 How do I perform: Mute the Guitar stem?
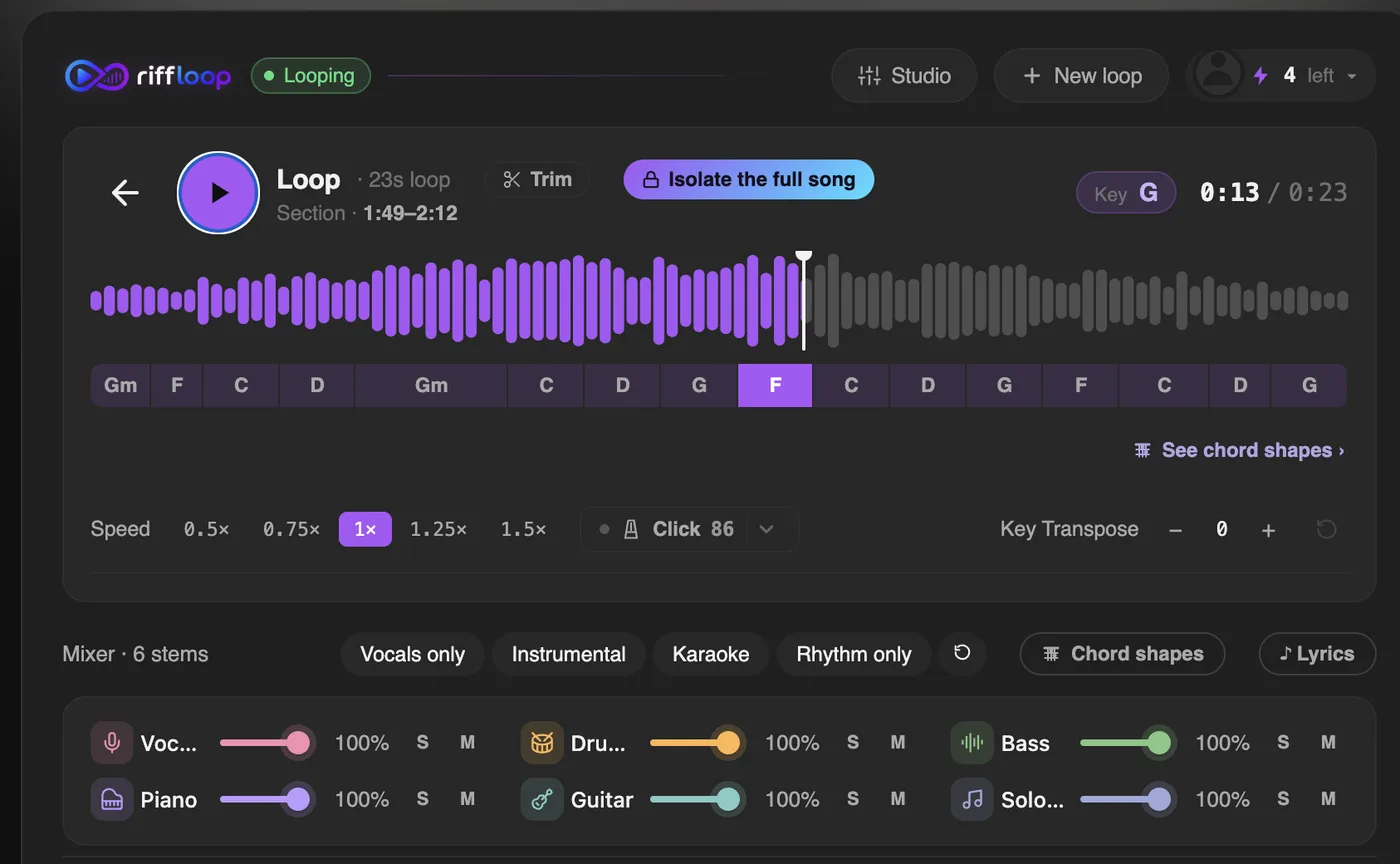point(897,798)
